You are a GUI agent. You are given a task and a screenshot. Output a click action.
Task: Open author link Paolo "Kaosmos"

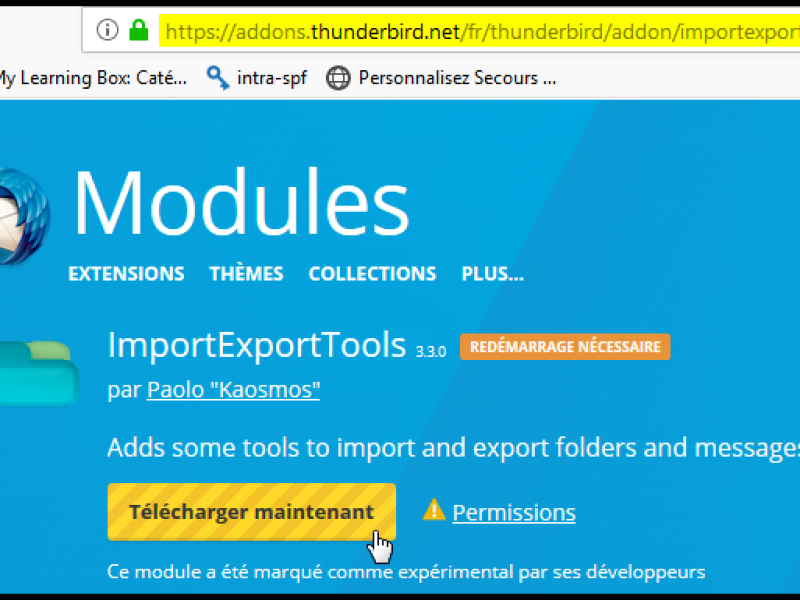[234, 390]
